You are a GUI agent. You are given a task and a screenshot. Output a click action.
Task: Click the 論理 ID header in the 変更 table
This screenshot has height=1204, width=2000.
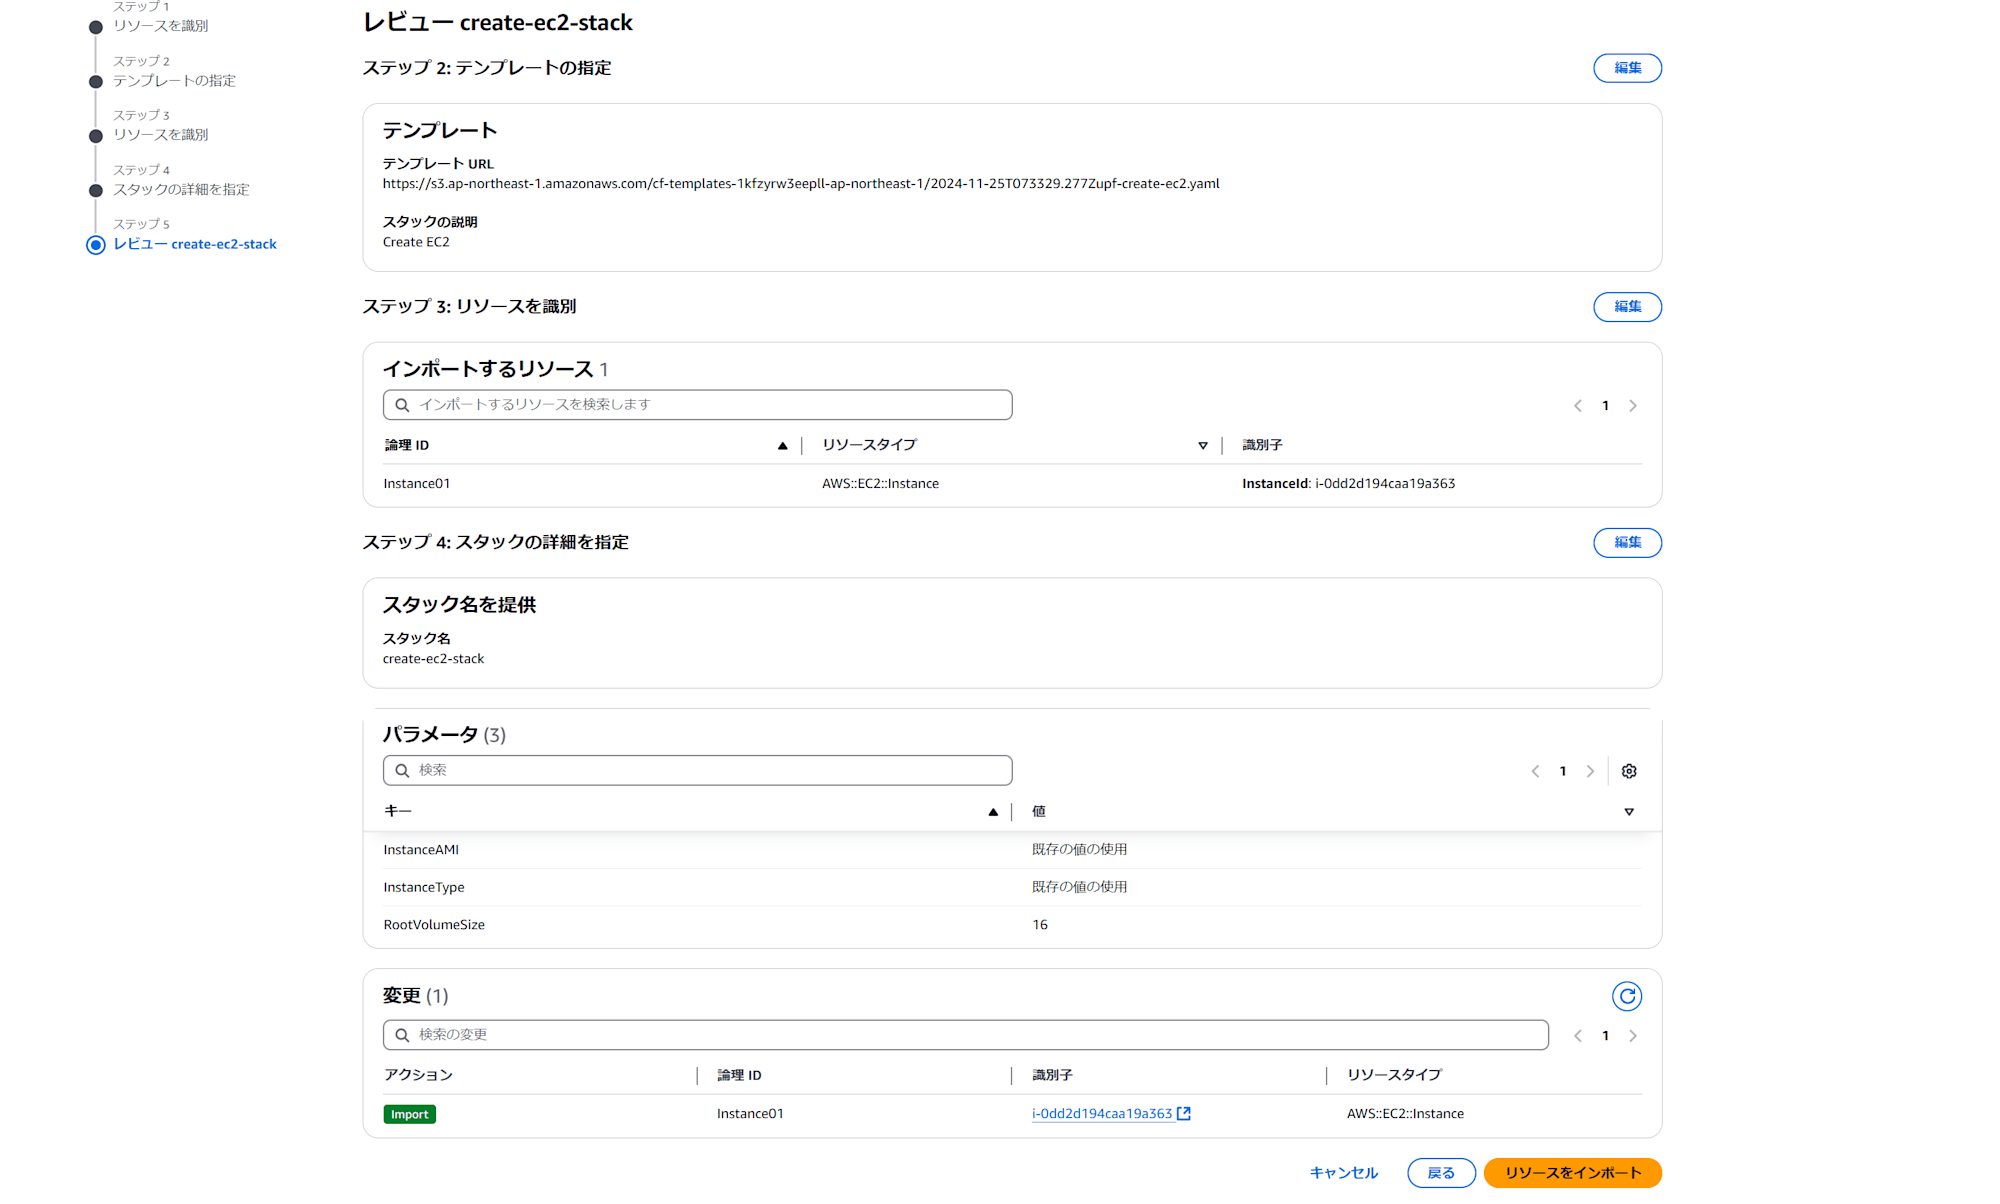coord(739,1076)
